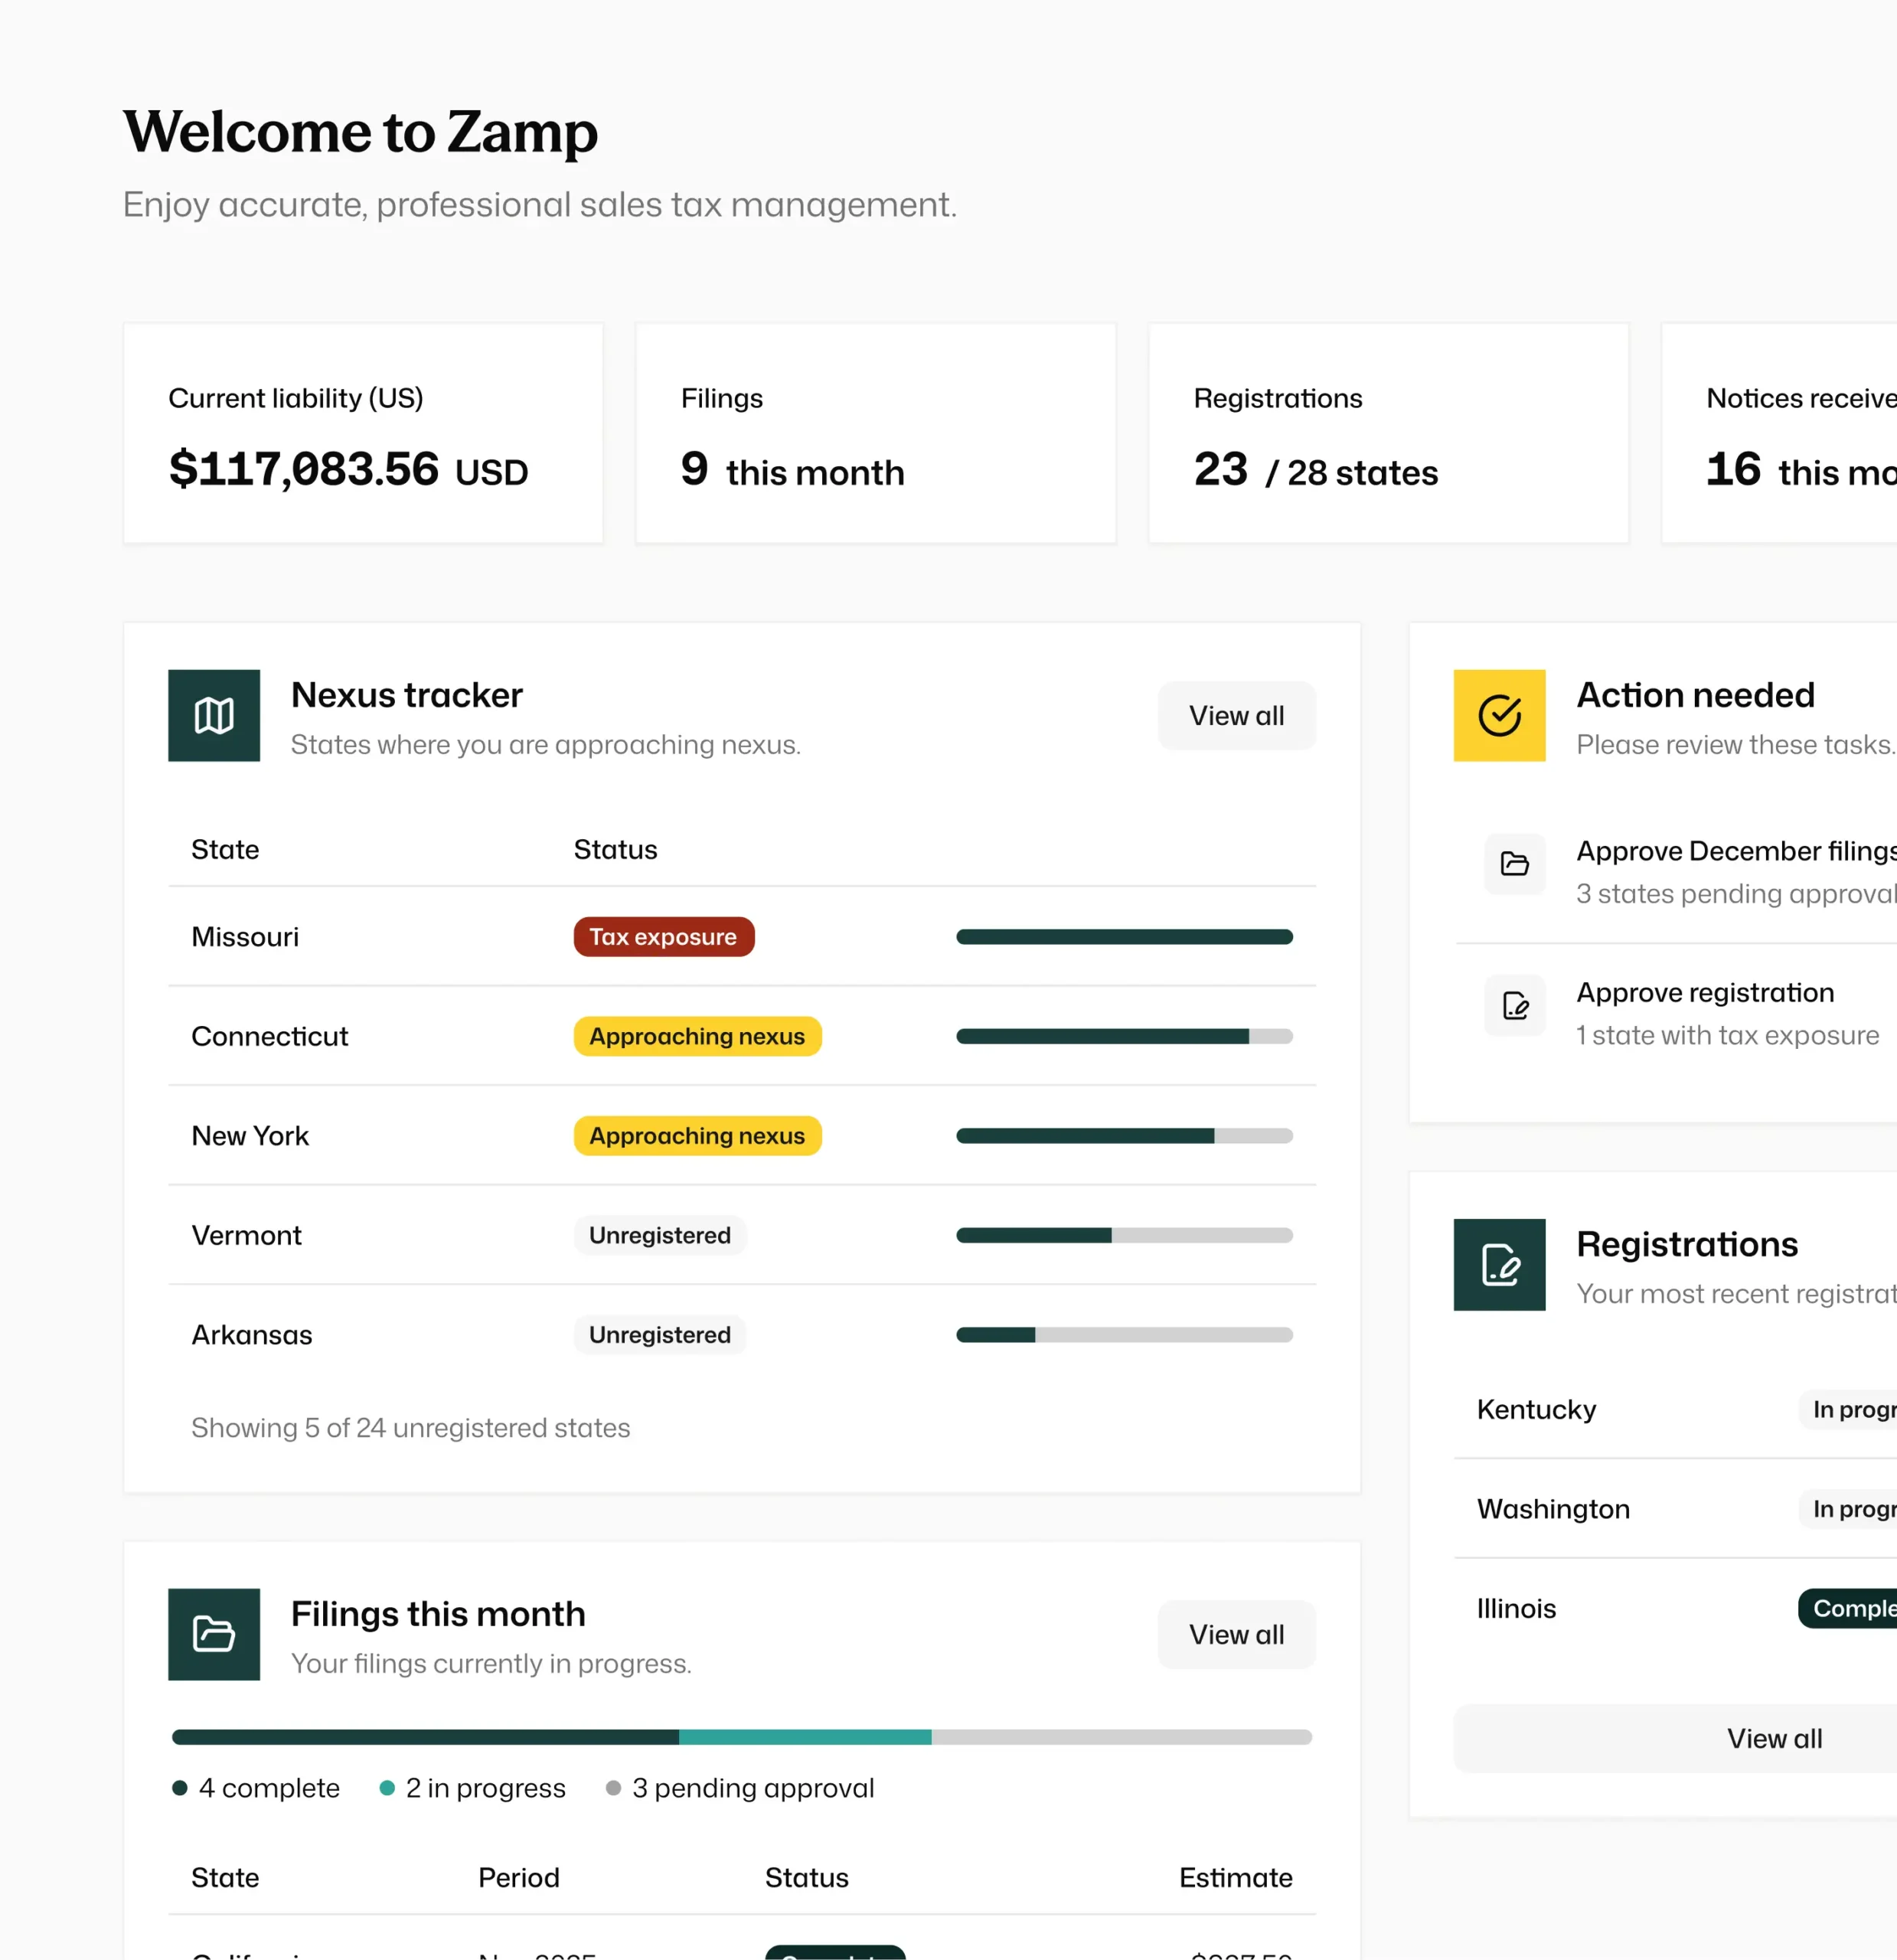Click edit-document icon beside Approve registration

1514,1005
